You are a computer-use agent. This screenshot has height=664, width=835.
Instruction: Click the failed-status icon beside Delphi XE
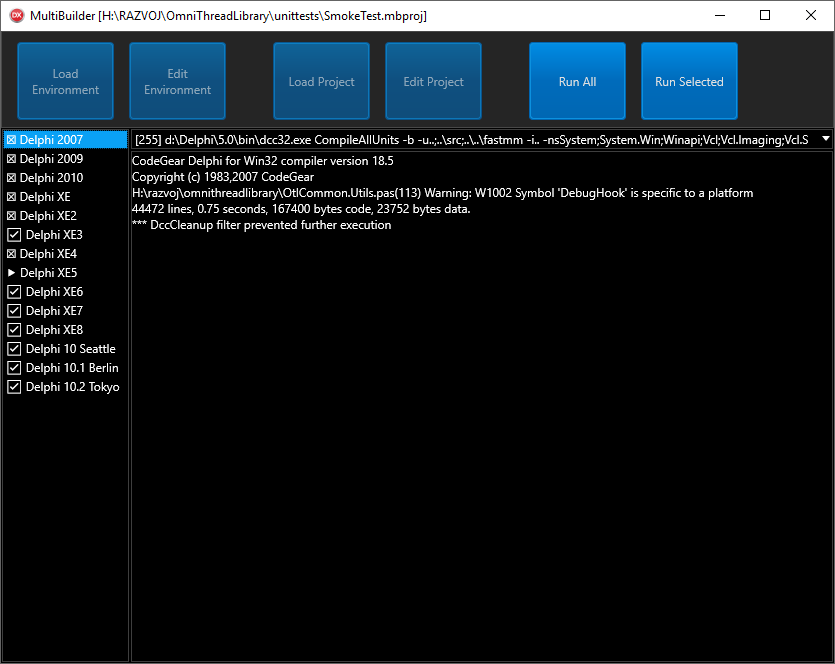click(x=11, y=197)
